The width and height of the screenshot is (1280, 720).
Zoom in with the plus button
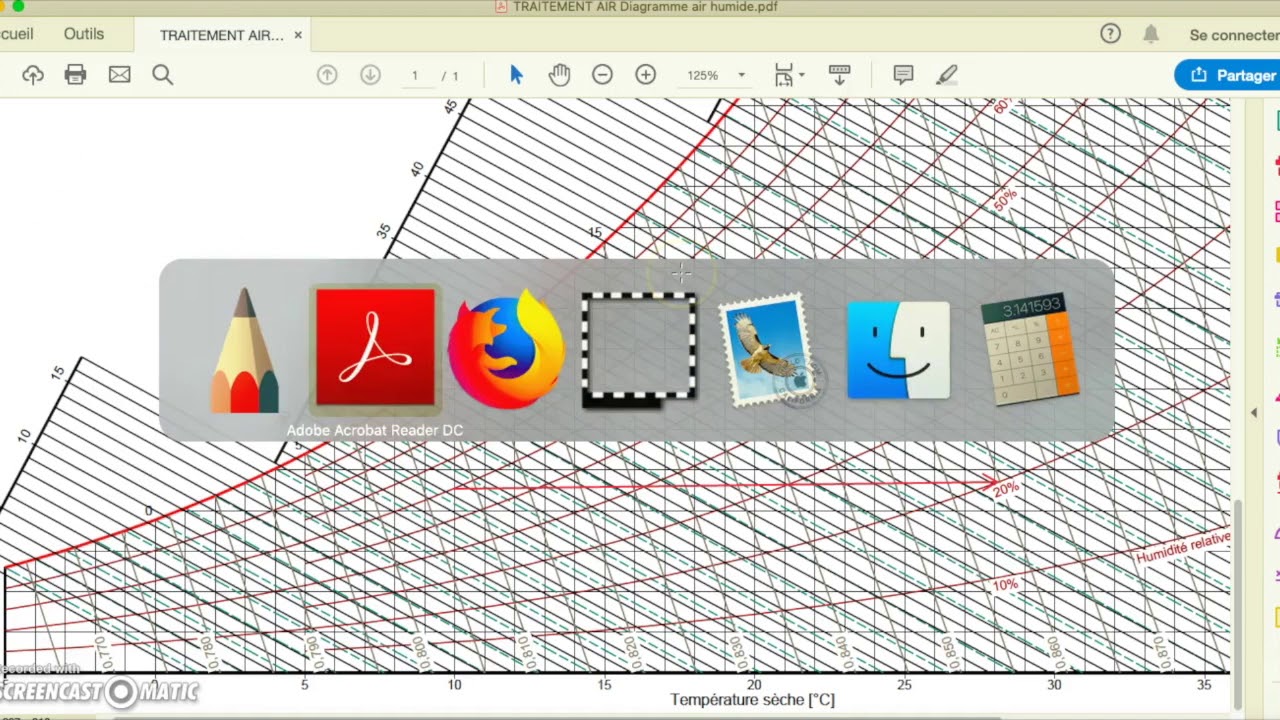645,75
